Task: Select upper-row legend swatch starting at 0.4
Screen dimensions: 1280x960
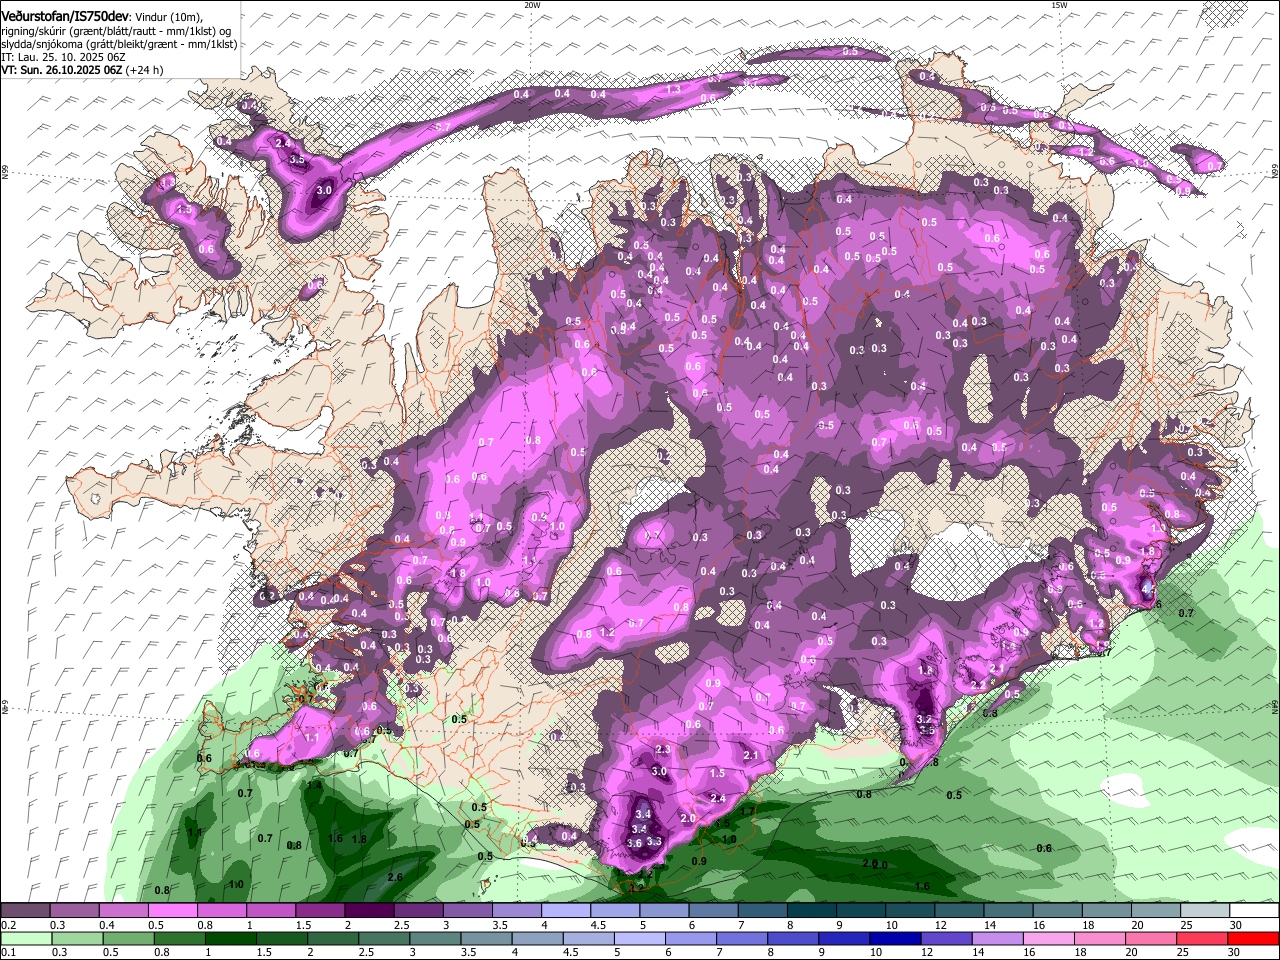Action: (123, 911)
